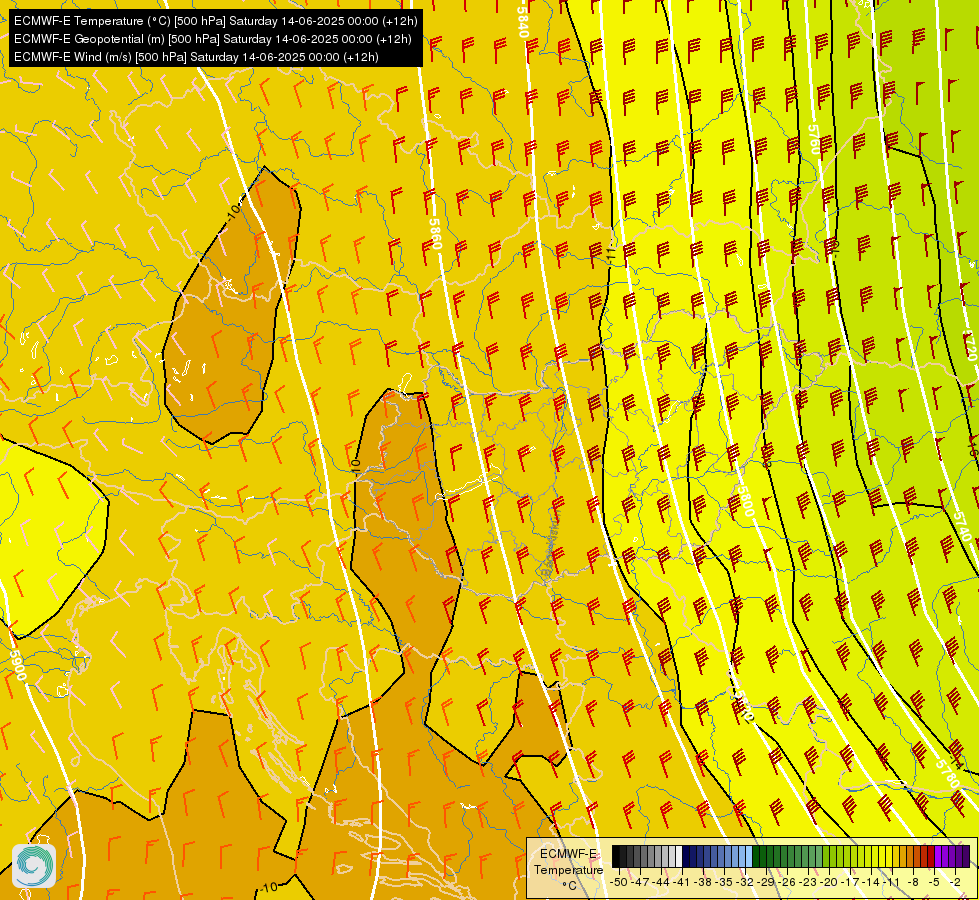This screenshot has height=900, width=979.
Task: Click the -44 value in the legend
Action: coord(661,882)
